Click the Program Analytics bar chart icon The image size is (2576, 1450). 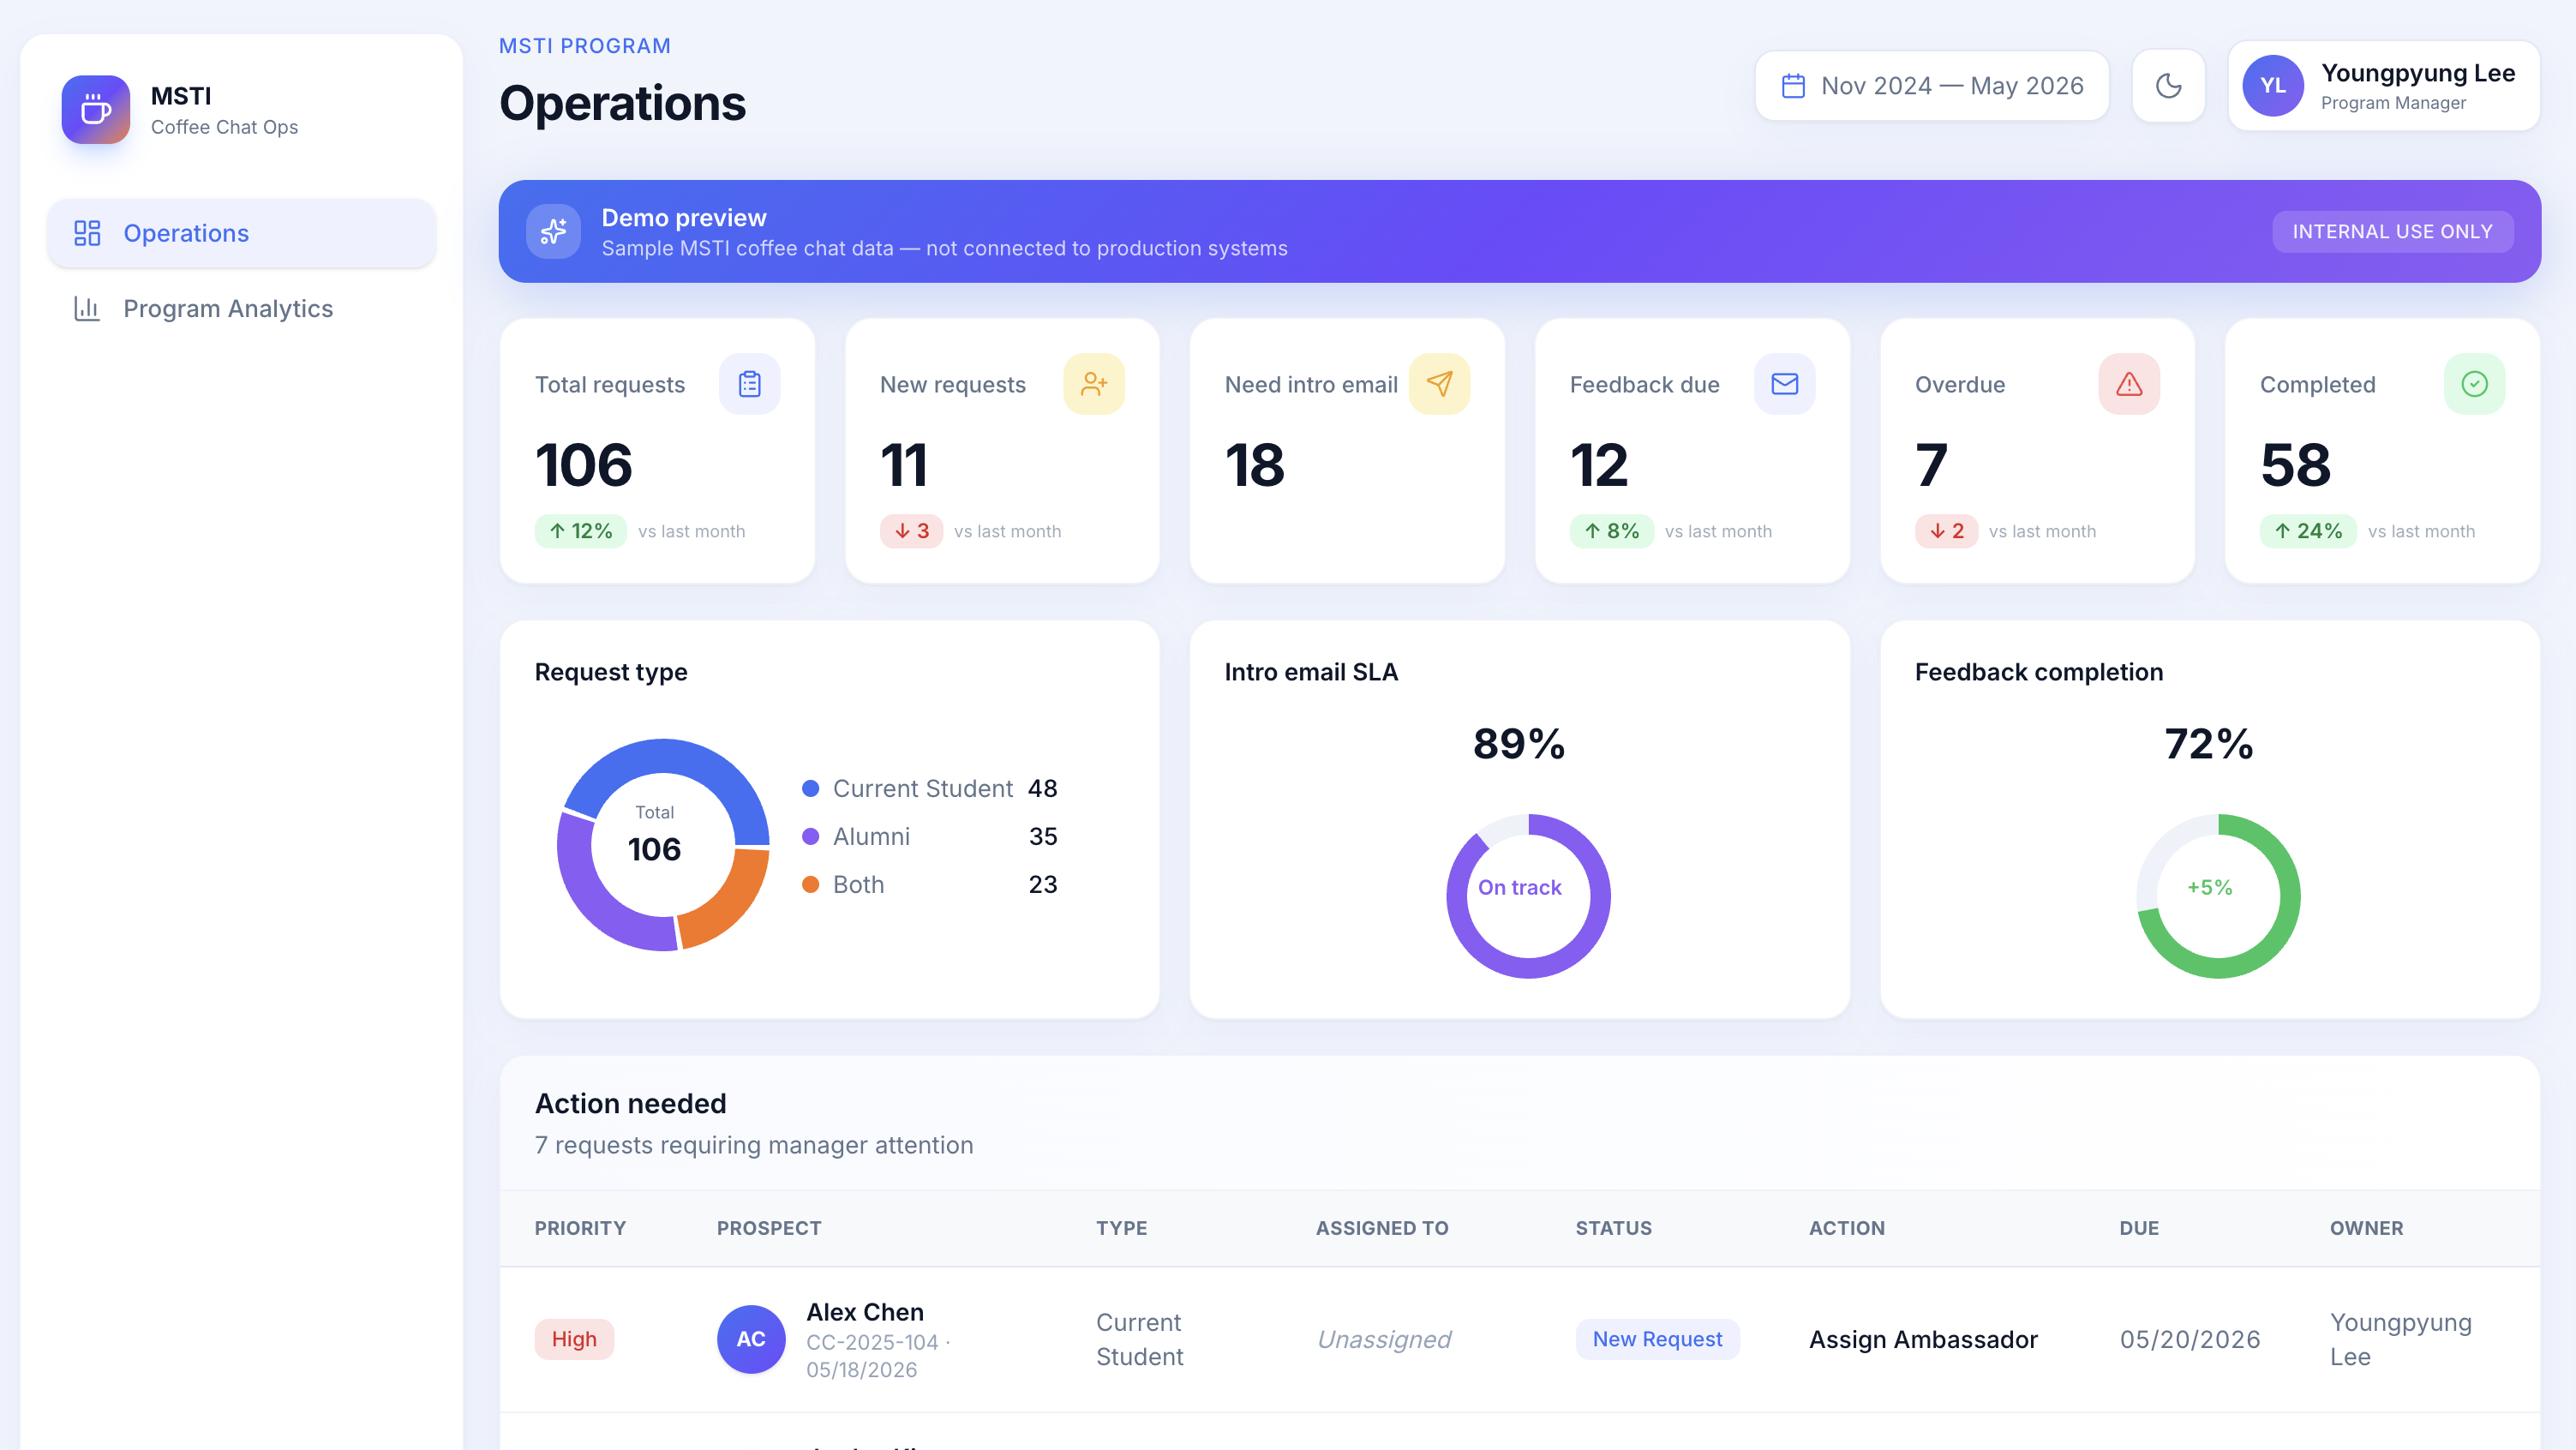click(87, 308)
